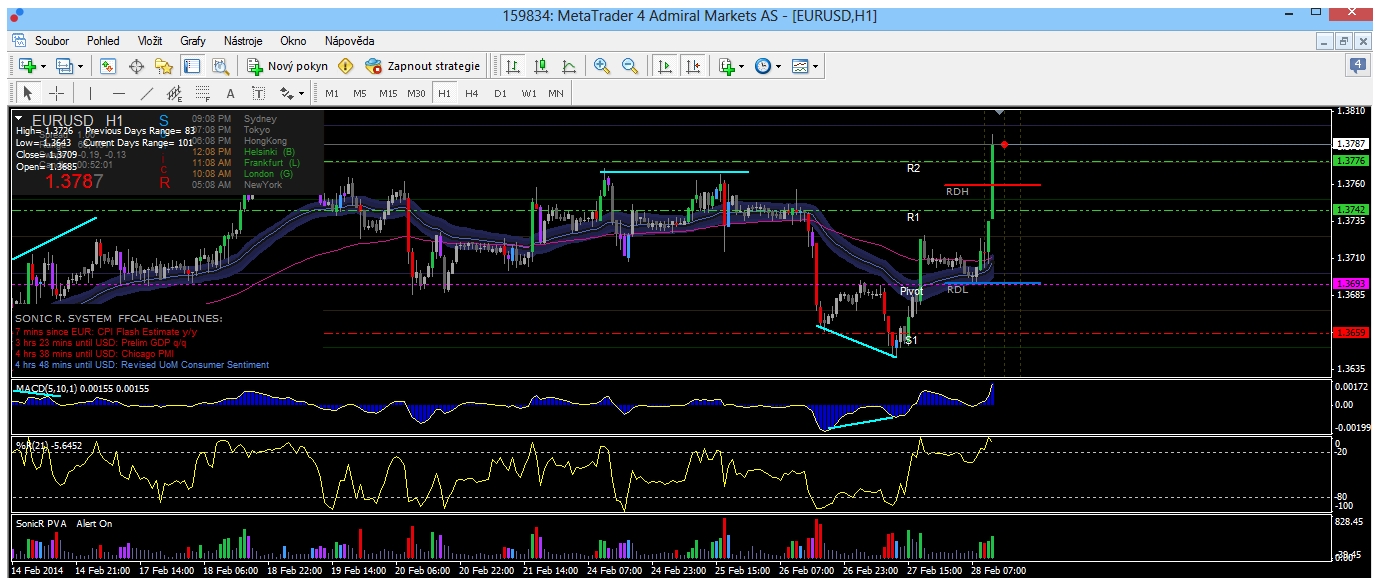Image resolution: width=1381 pixels, height=578 pixels.
Task: Toggle chart shift from right edge
Action: coord(692,66)
